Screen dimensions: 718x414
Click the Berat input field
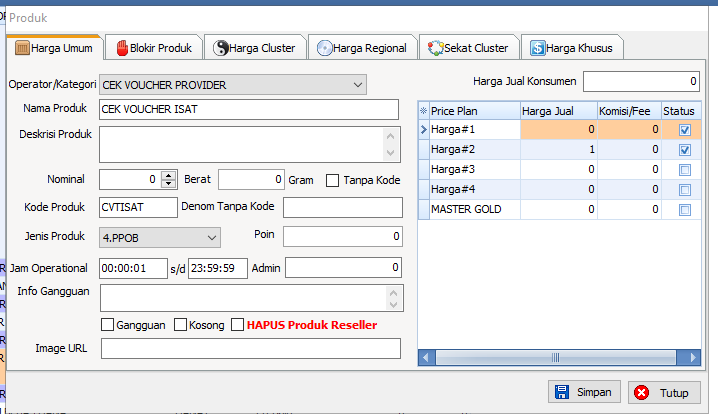(251, 180)
